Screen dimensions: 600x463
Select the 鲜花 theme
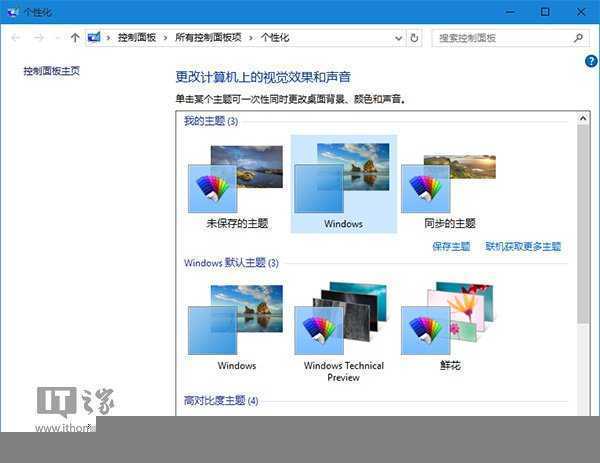tap(450, 326)
